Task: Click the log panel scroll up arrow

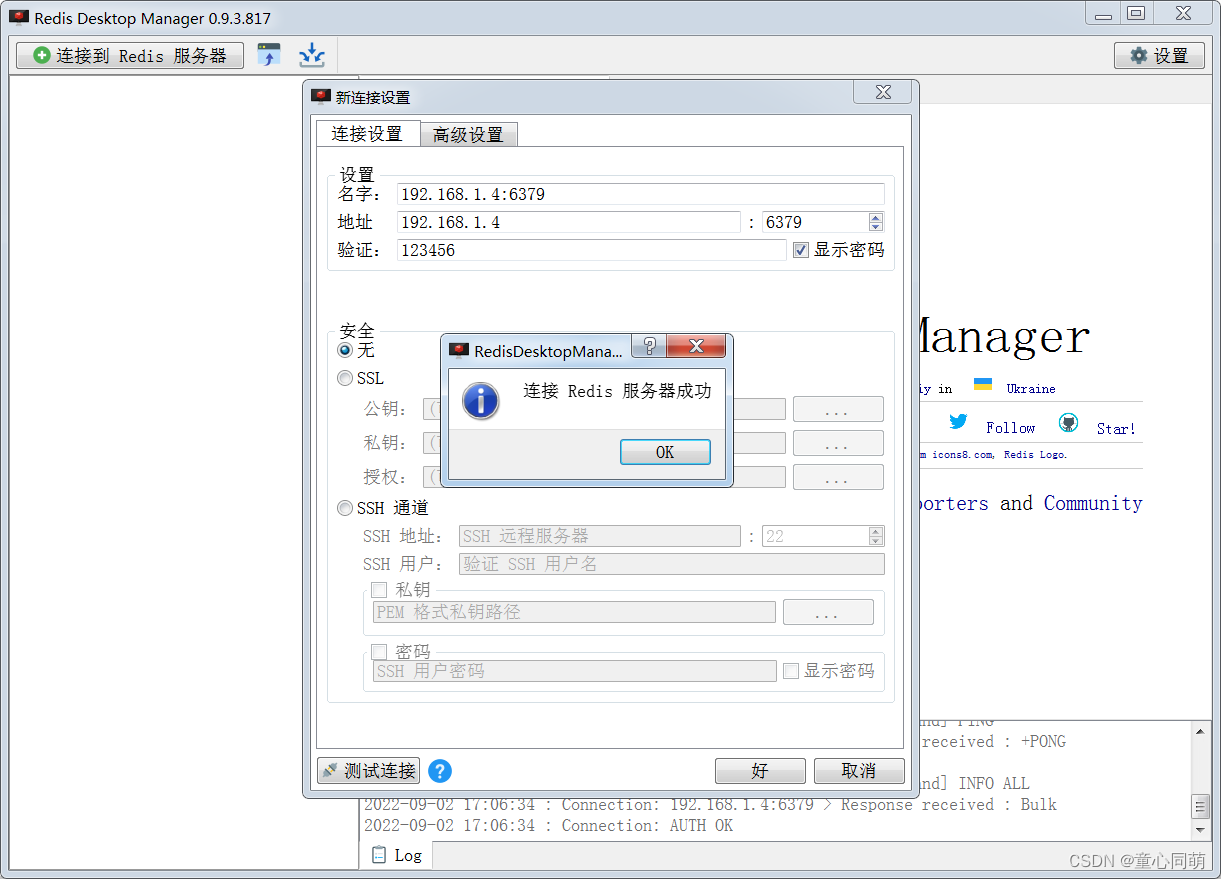Action: [1201, 732]
